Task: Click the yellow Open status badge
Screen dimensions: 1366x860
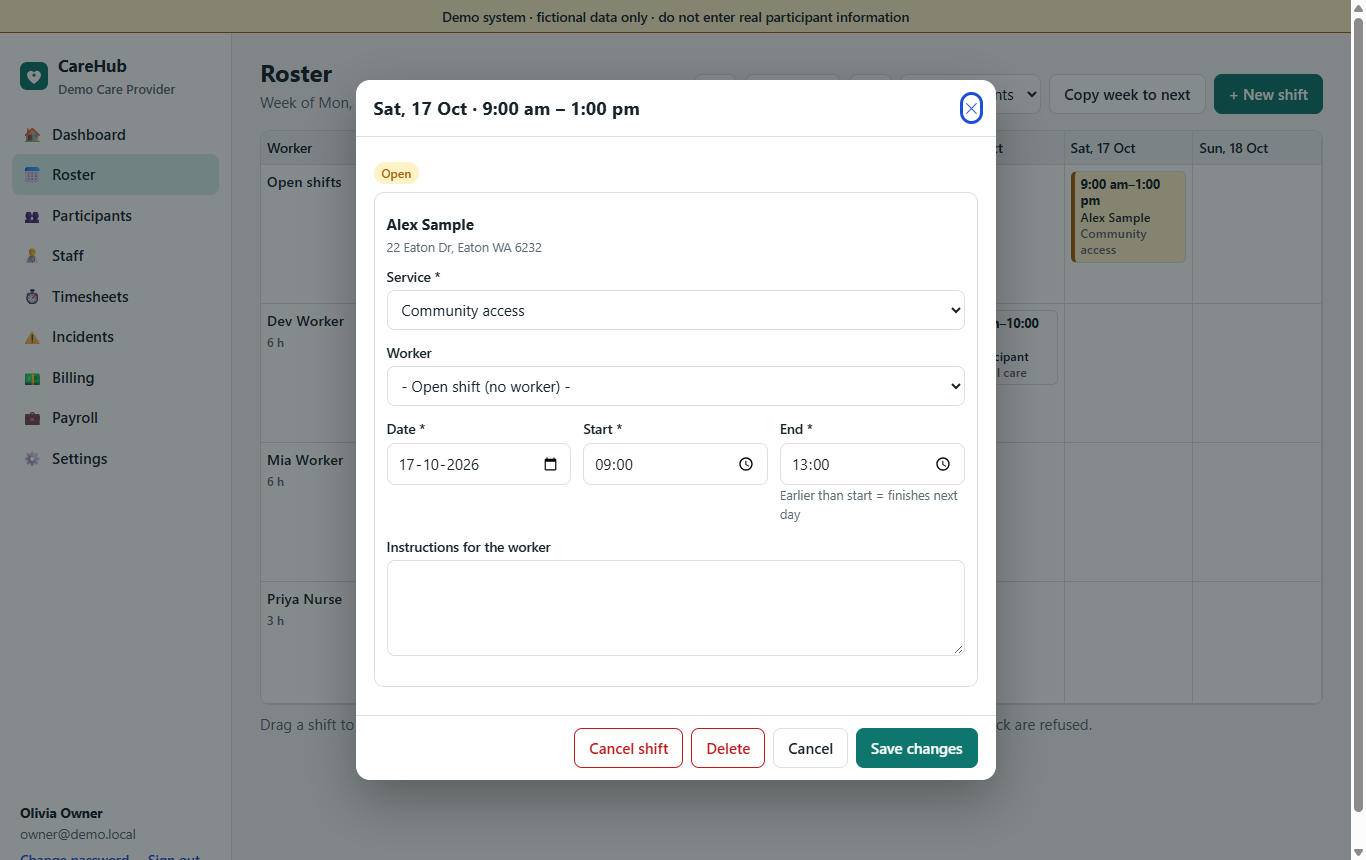Action: click(396, 173)
